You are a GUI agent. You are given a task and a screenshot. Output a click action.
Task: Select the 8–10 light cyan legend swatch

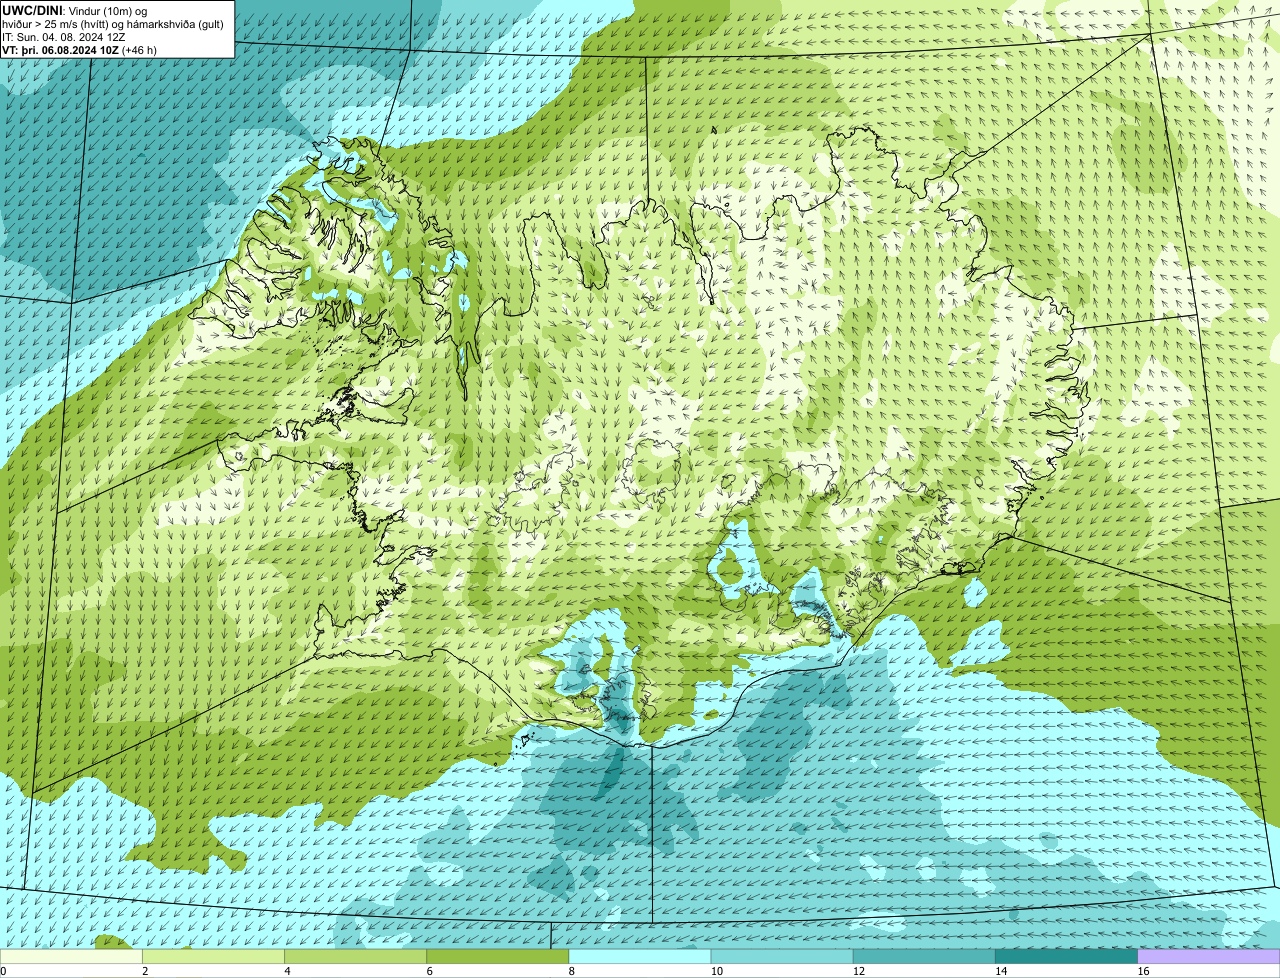640,957
